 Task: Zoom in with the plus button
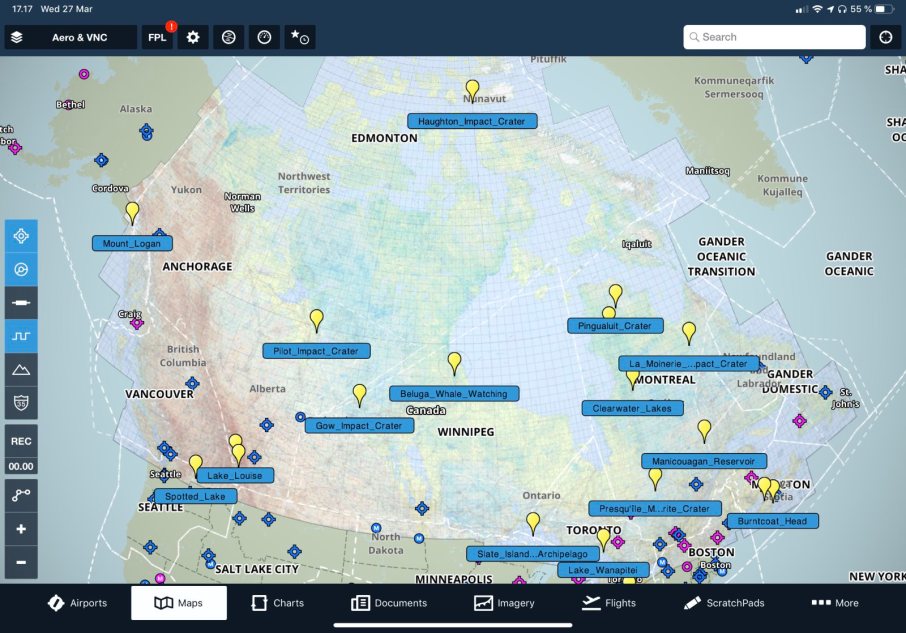tap(21, 529)
